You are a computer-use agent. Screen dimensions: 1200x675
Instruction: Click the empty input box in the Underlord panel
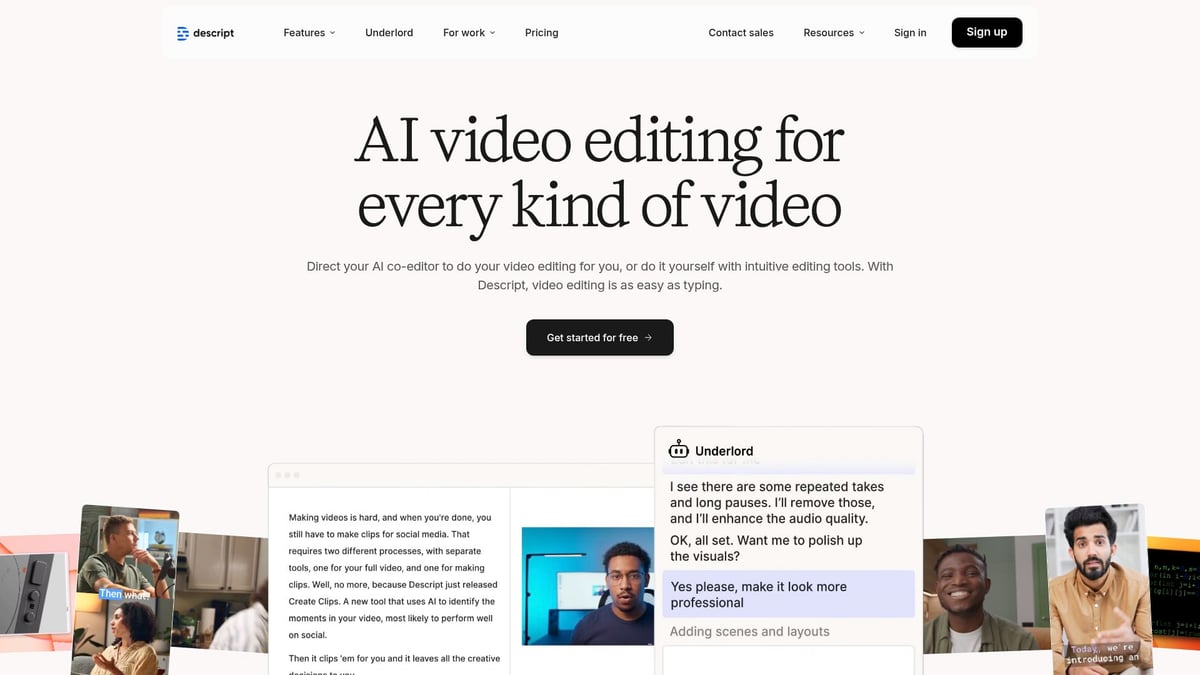click(x=788, y=662)
